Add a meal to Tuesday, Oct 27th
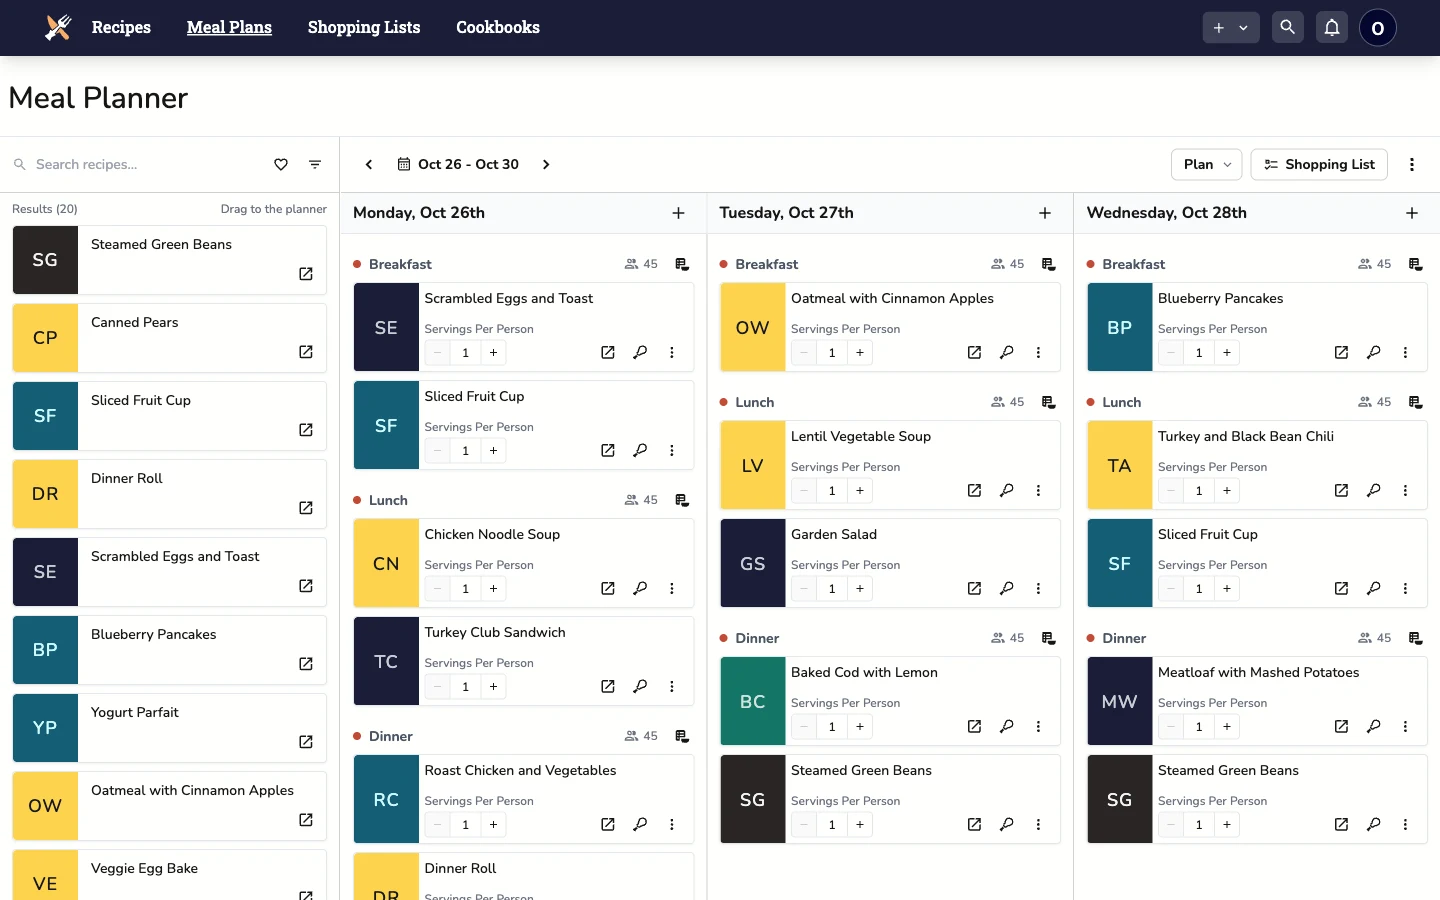 point(1045,213)
